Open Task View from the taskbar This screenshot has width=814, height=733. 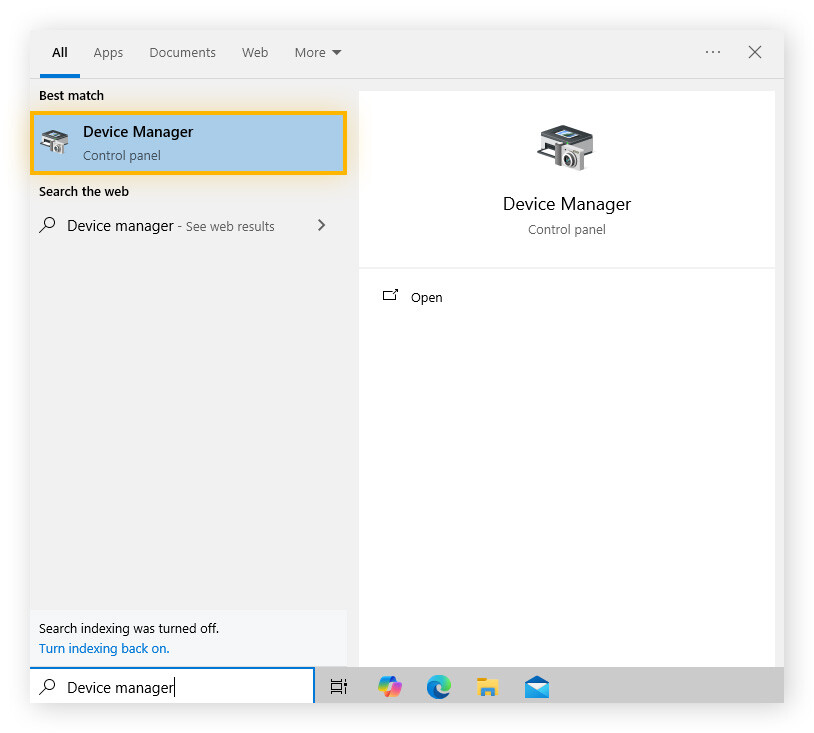point(339,687)
